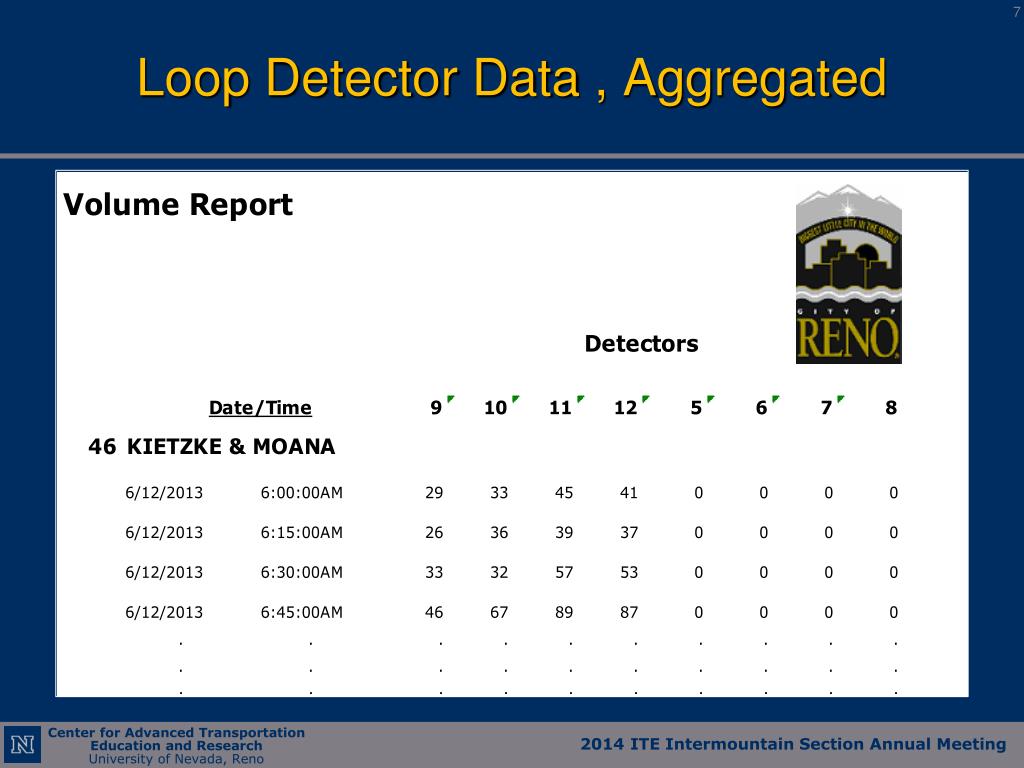Click the 6:15:00AM time cell

302,532
